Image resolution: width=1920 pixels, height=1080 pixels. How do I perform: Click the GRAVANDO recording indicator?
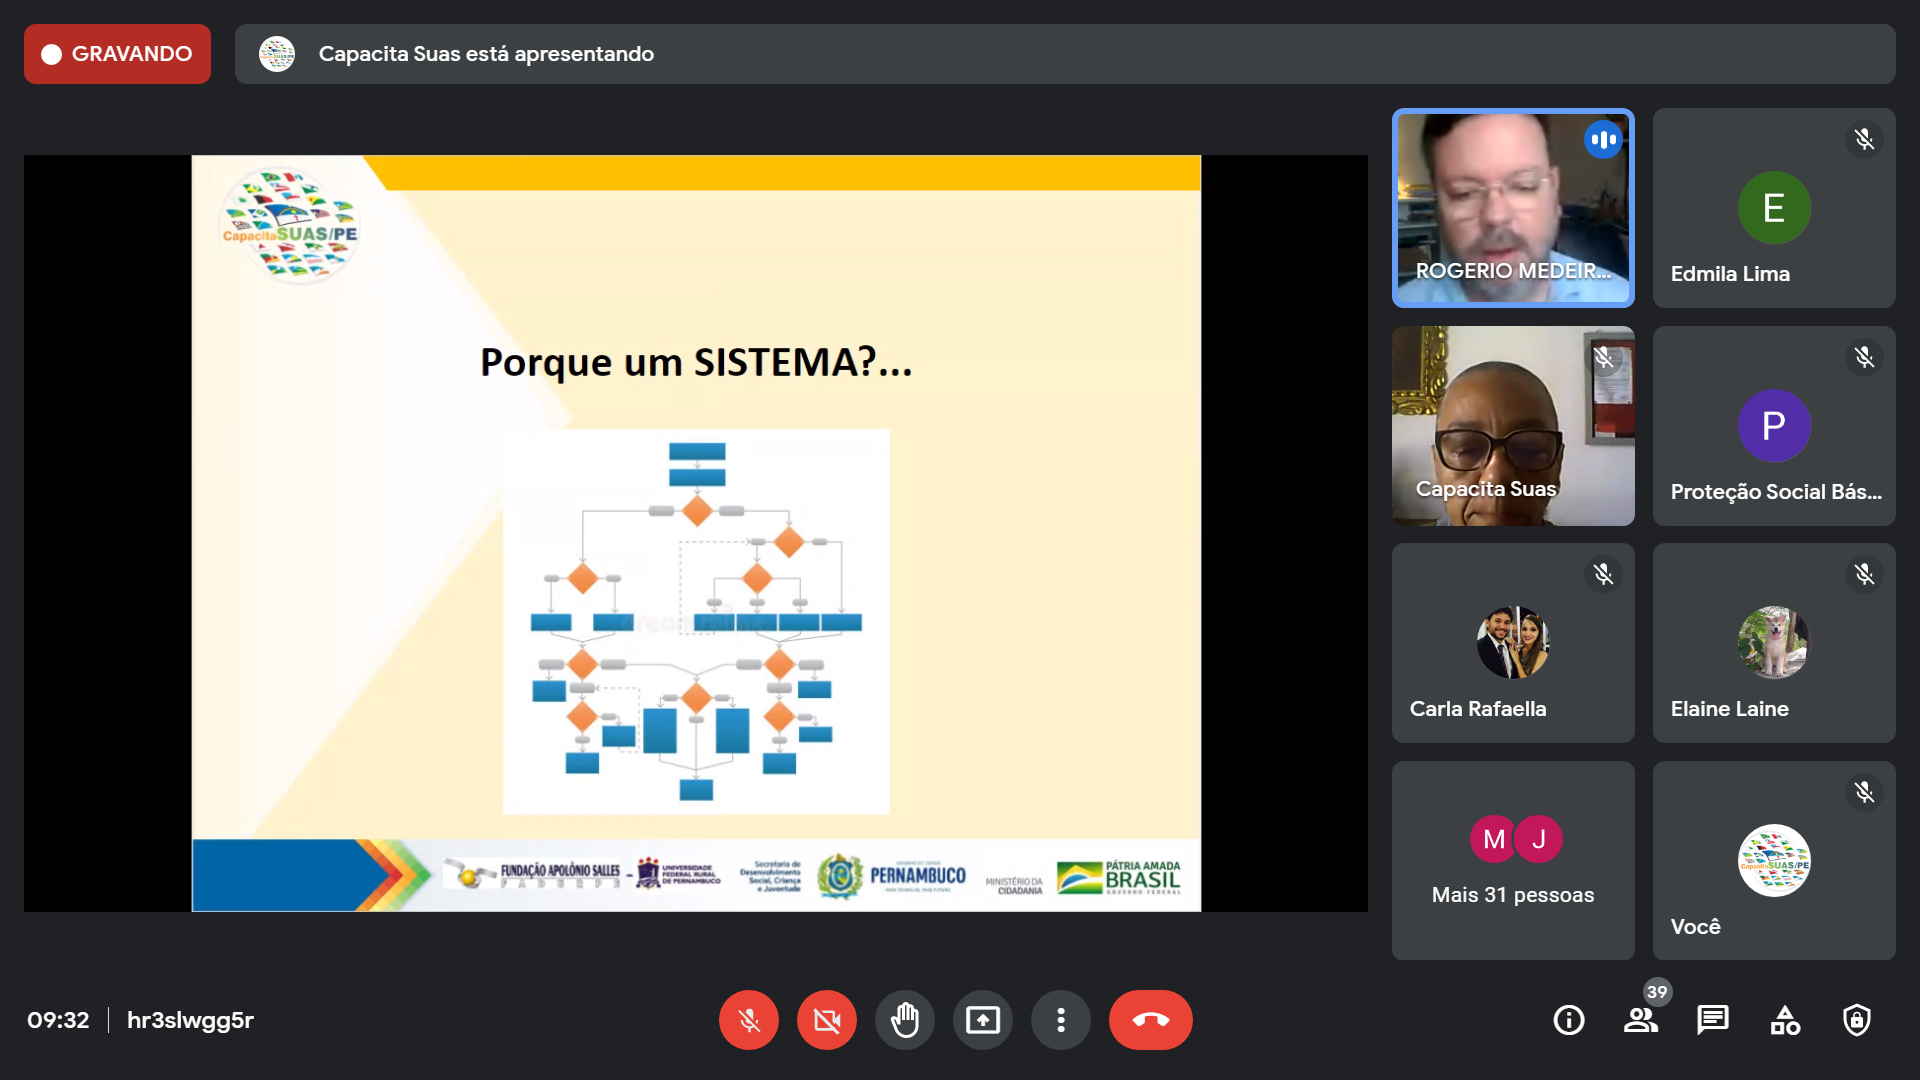pos(117,54)
